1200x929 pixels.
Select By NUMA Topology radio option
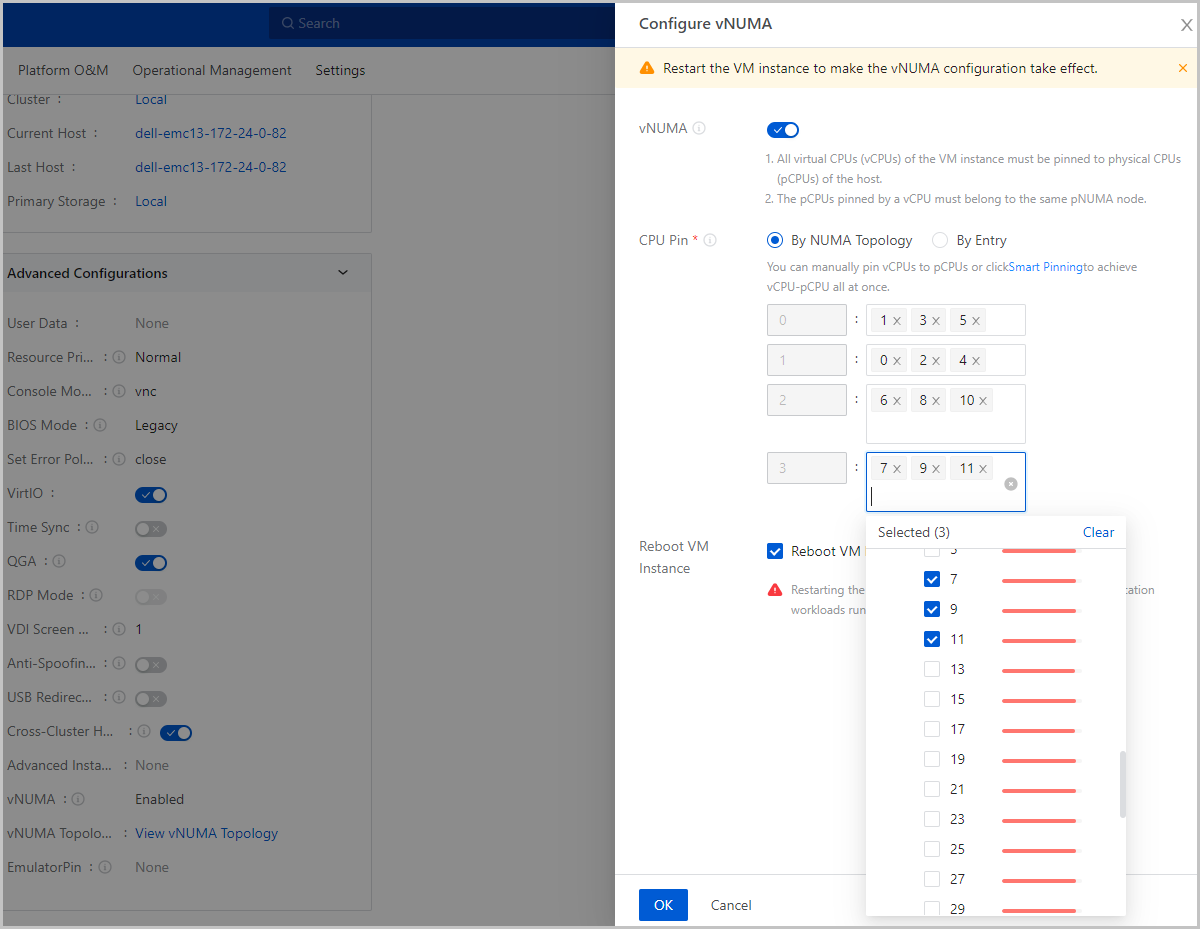point(774,240)
